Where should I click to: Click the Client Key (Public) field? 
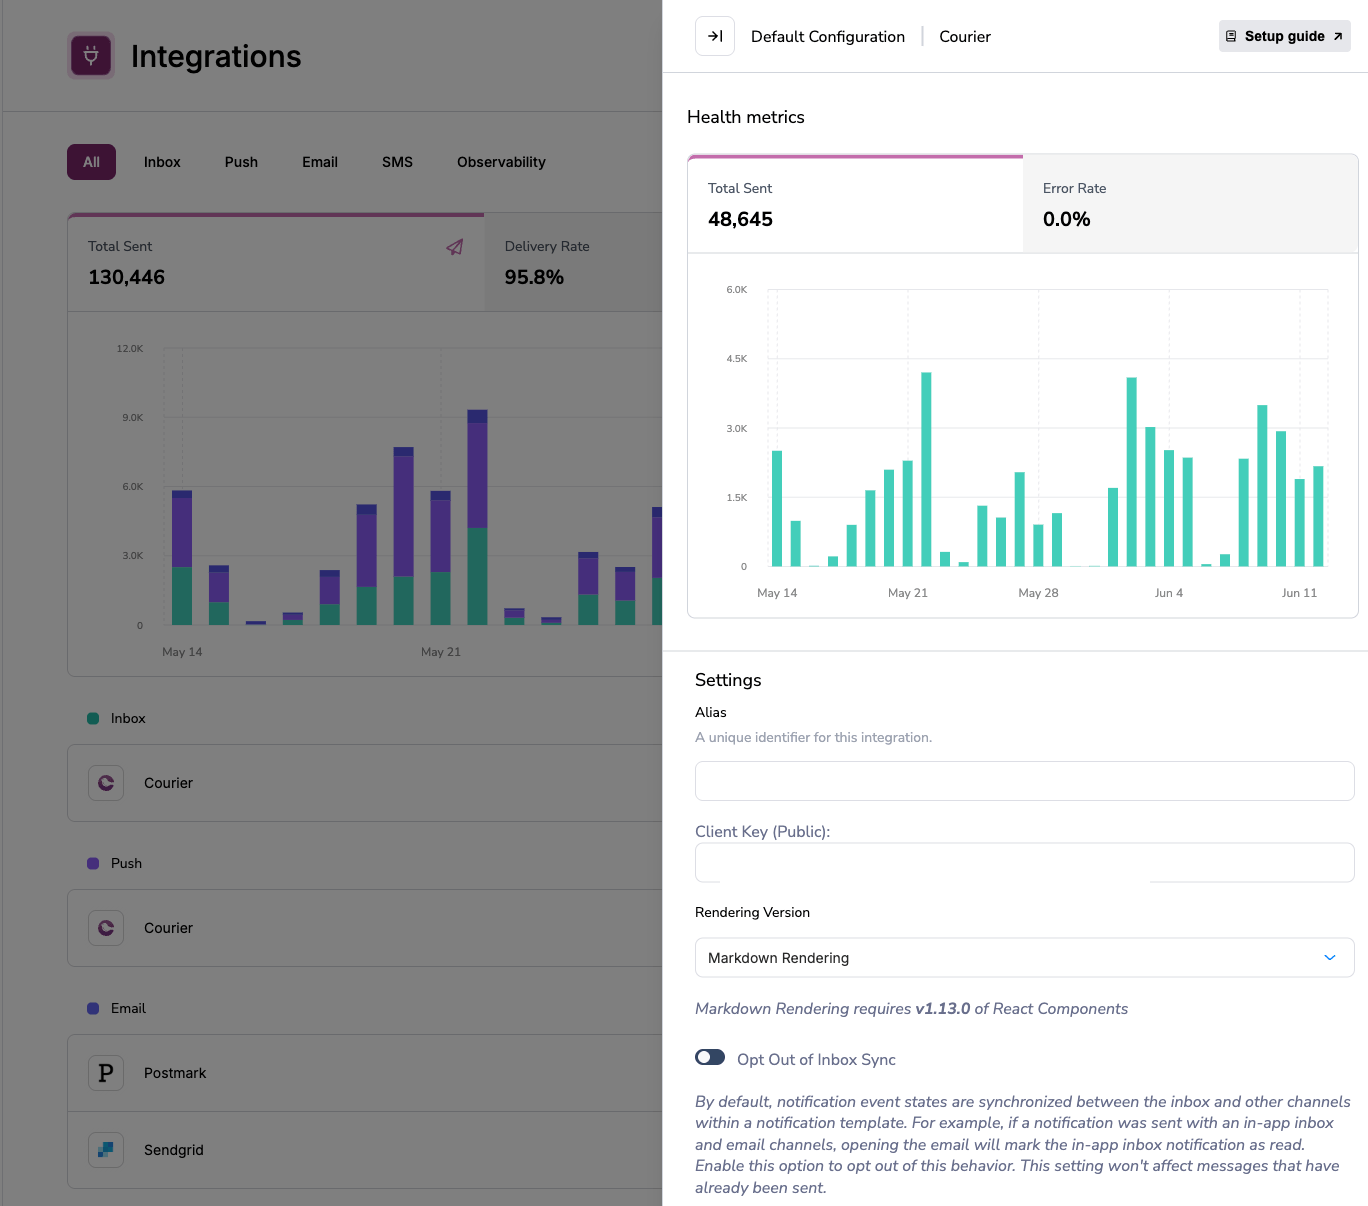coord(1024,863)
